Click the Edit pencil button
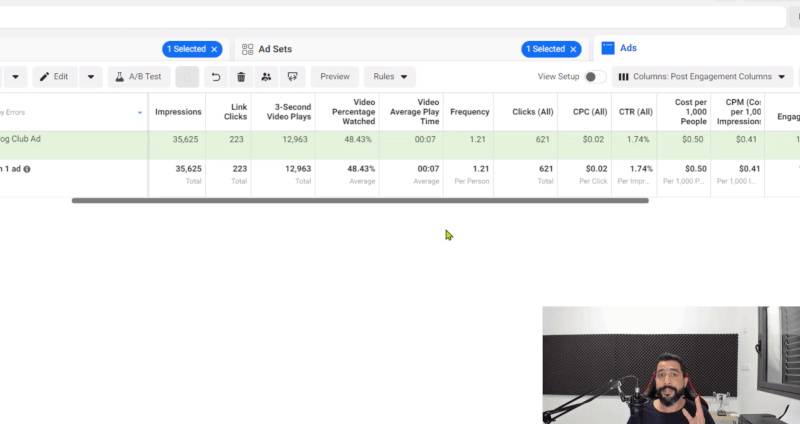 click(x=54, y=77)
